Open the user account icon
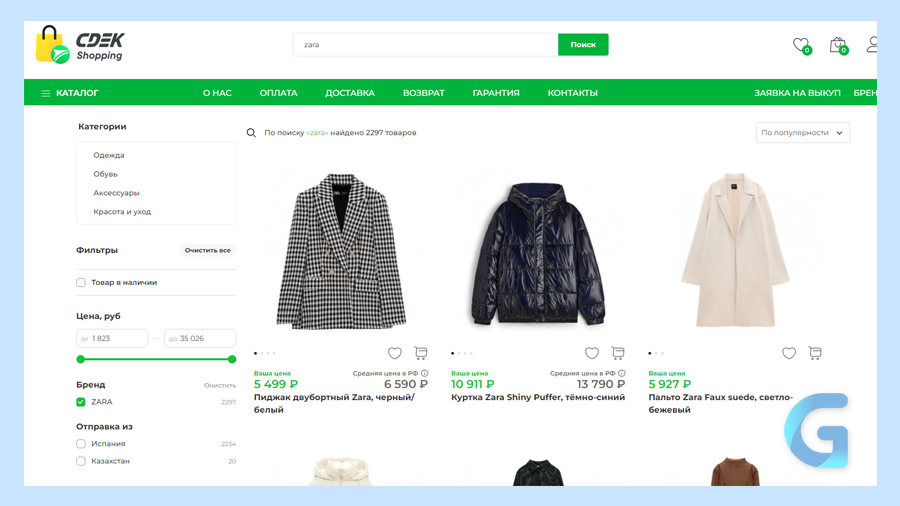The width and height of the screenshot is (900, 506). coord(872,44)
